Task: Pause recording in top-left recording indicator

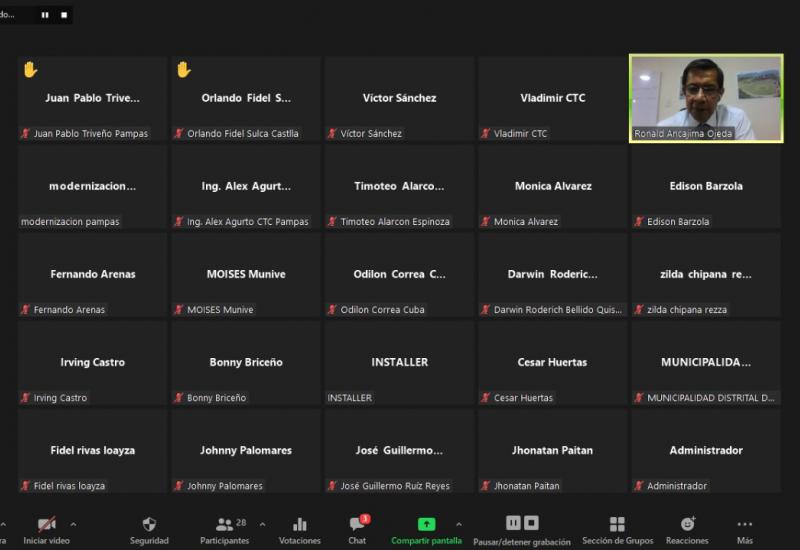Action: pos(45,15)
